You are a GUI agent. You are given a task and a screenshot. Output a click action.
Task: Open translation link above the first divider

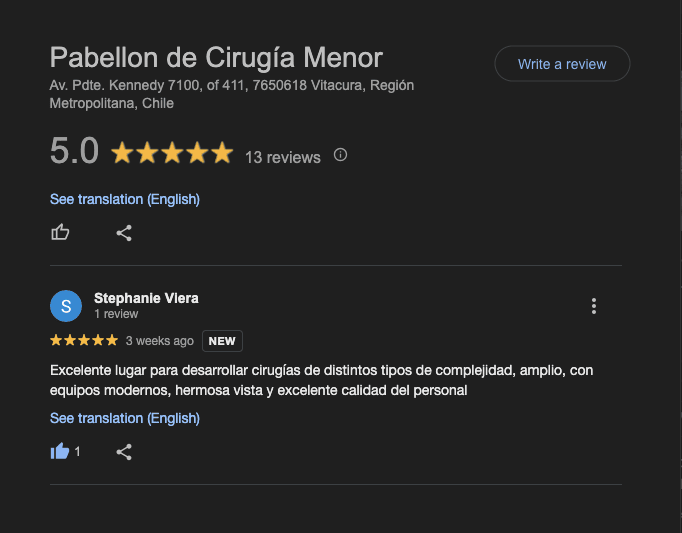[x=124, y=199]
